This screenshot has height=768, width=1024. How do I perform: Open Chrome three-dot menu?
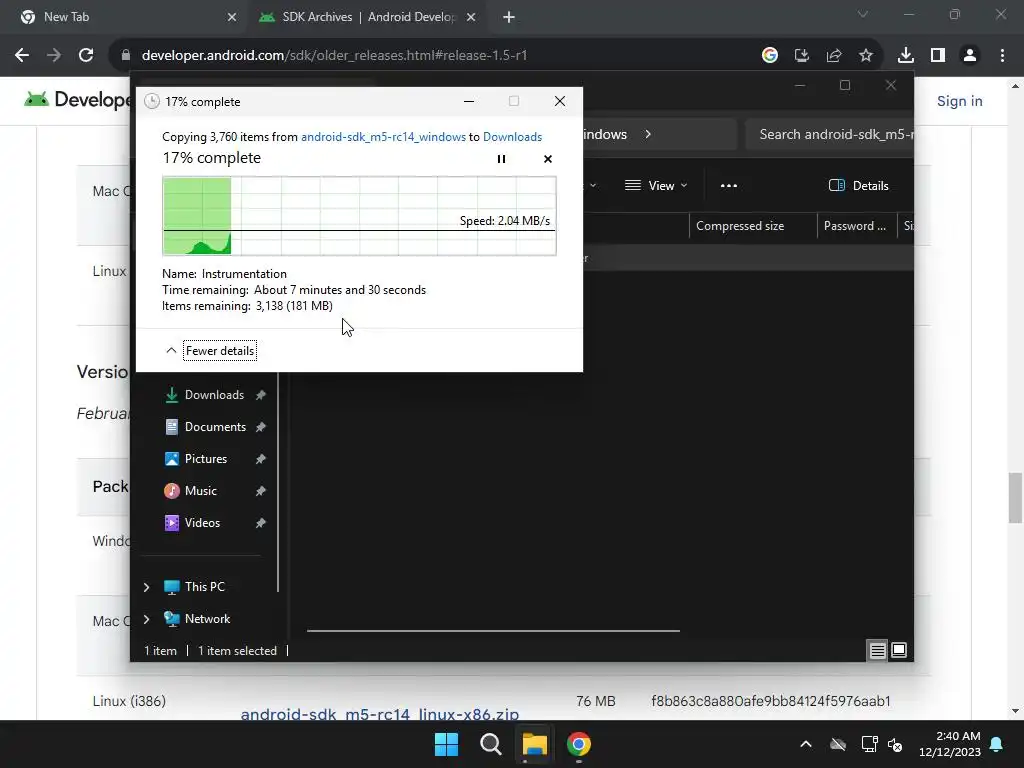[1002, 56]
